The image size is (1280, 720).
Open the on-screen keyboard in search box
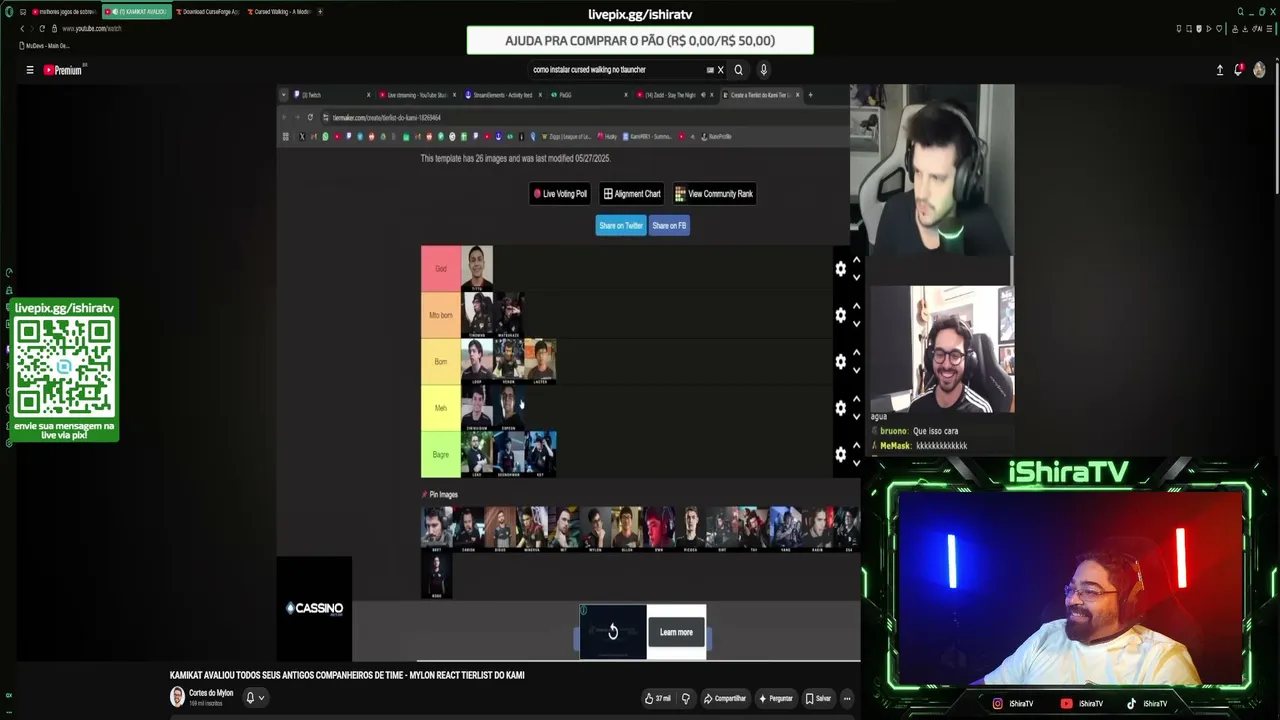coord(710,70)
